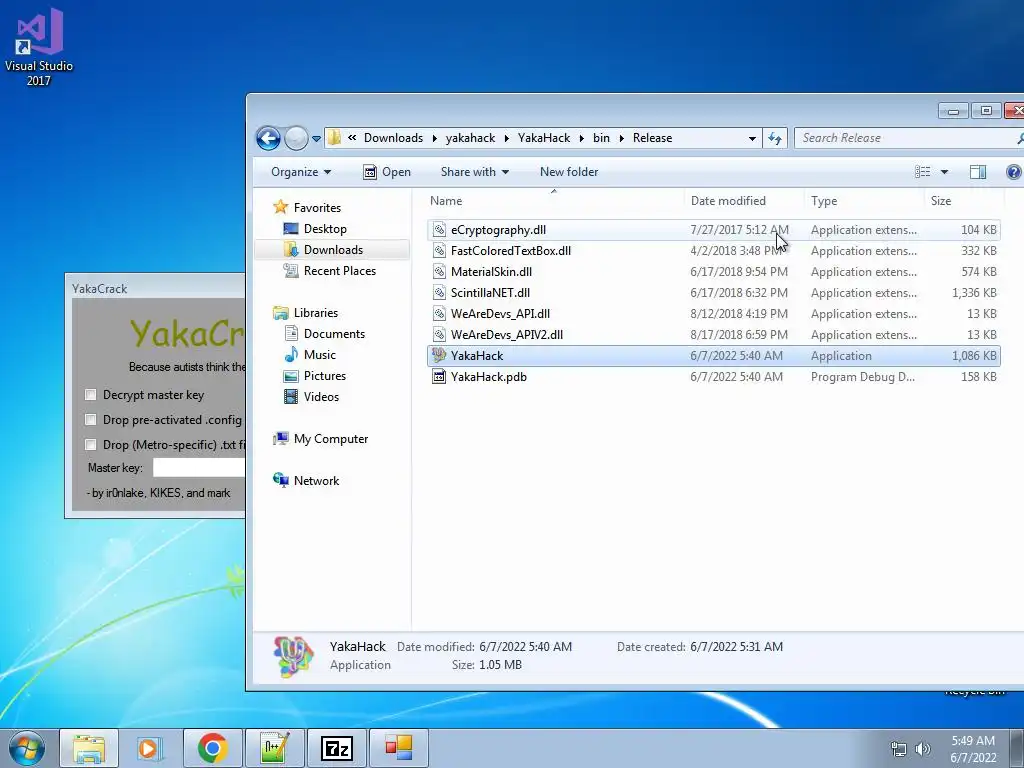Open the Documents library
This screenshot has width=1024, height=768.
click(325, 334)
